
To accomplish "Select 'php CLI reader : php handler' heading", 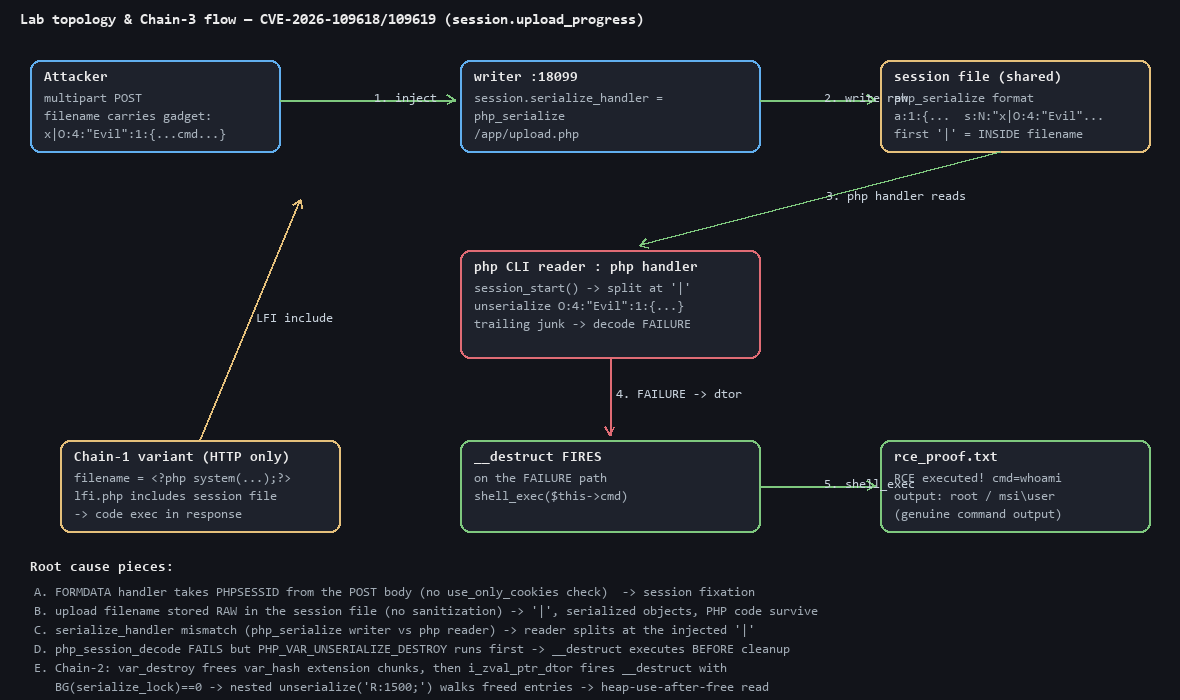I will click(585, 266).
